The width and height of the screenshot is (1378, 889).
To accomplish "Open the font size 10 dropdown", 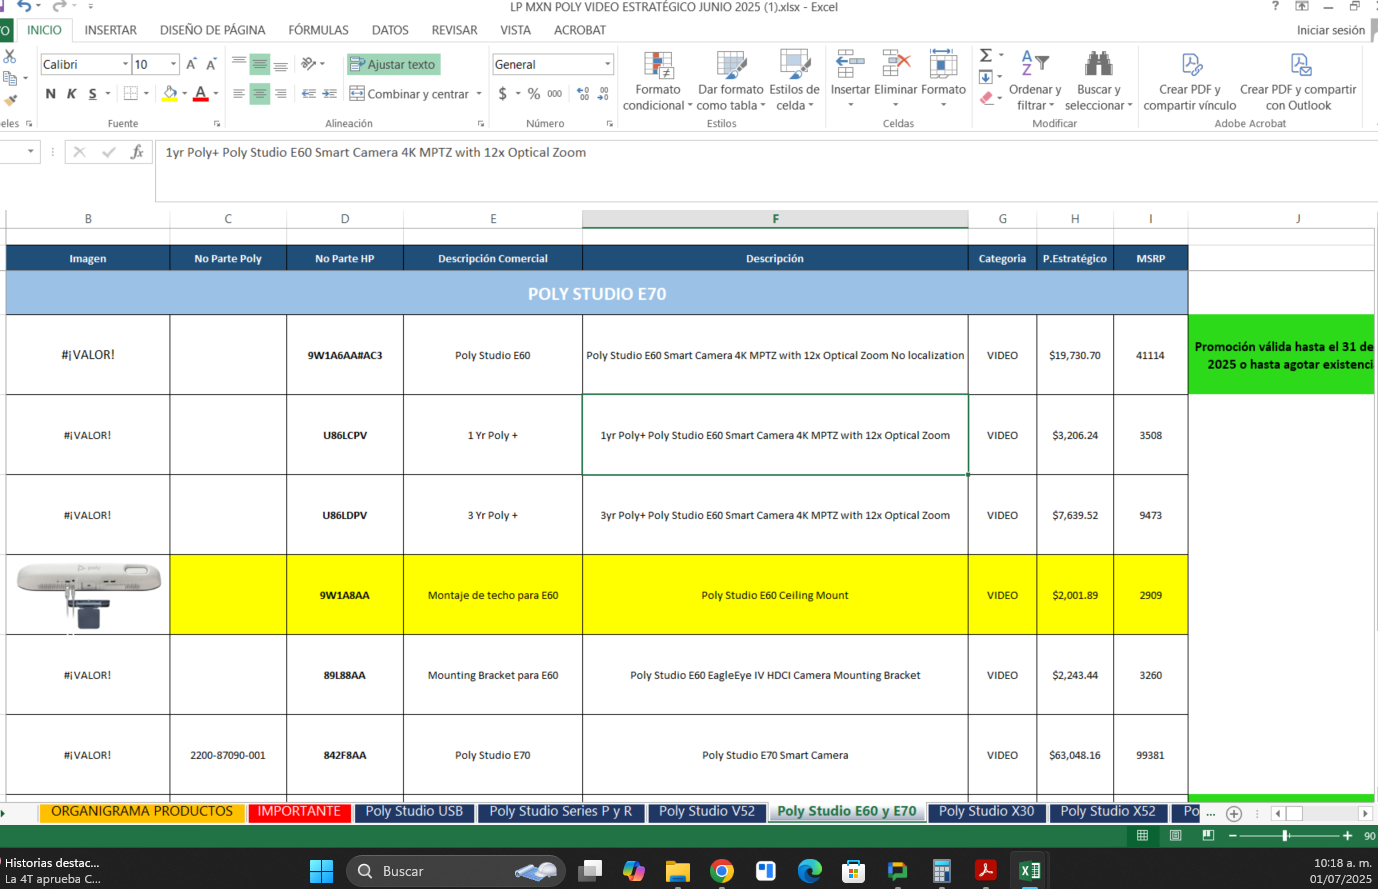I will click(174, 64).
